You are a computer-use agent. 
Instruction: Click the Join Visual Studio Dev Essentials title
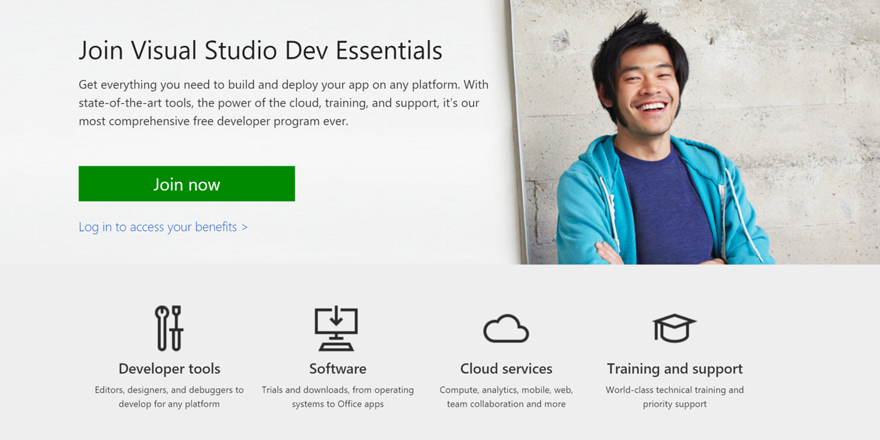point(260,51)
